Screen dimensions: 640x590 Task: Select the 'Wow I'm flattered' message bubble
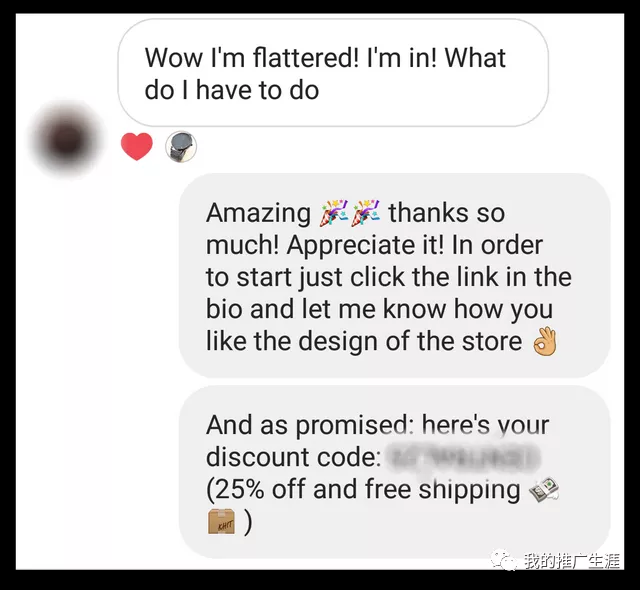click(x=333, y=73)
